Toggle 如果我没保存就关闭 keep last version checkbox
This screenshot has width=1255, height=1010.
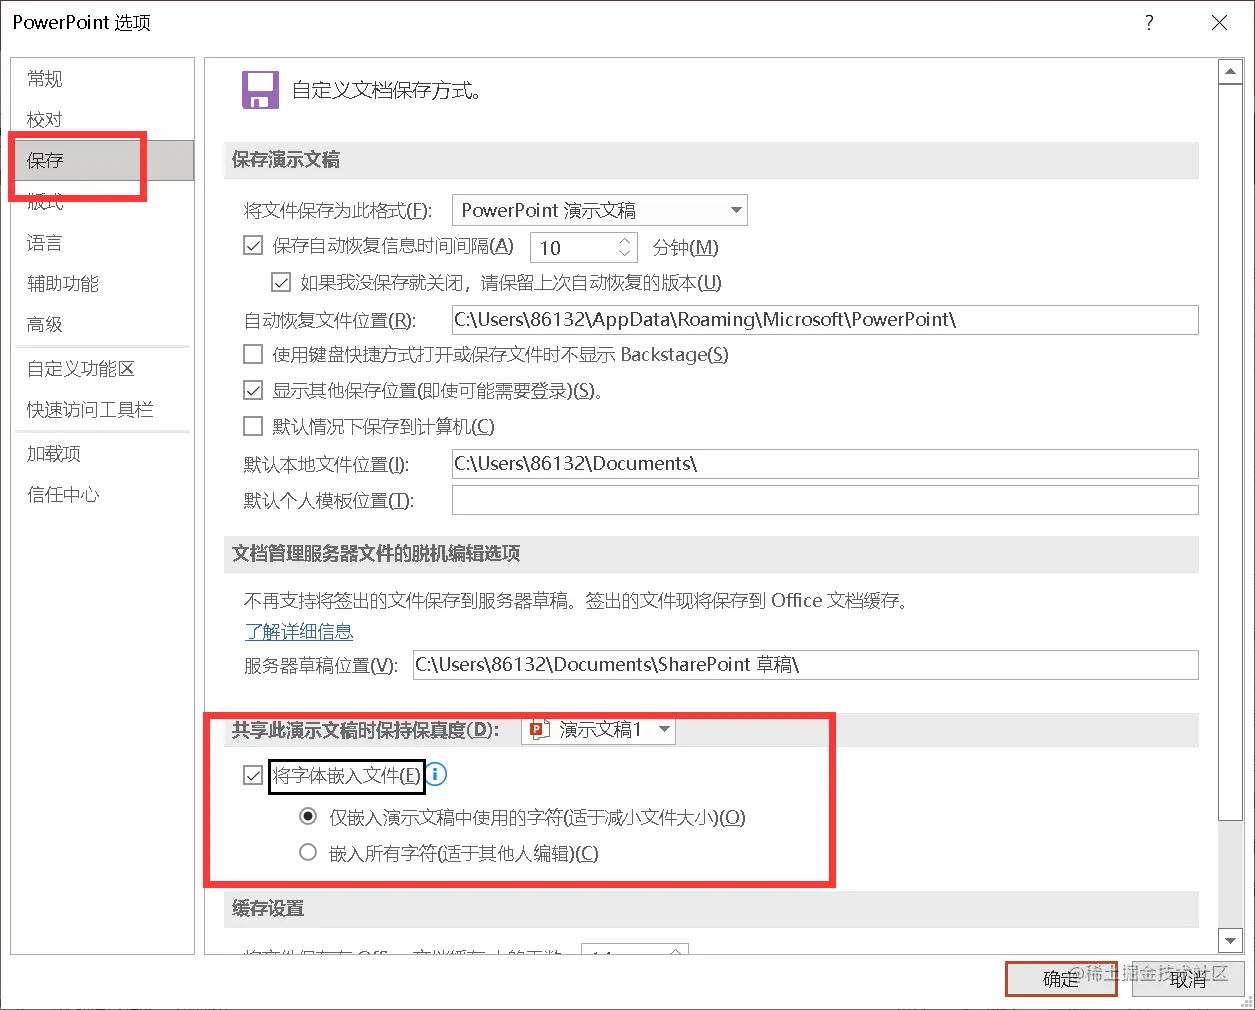282,282
